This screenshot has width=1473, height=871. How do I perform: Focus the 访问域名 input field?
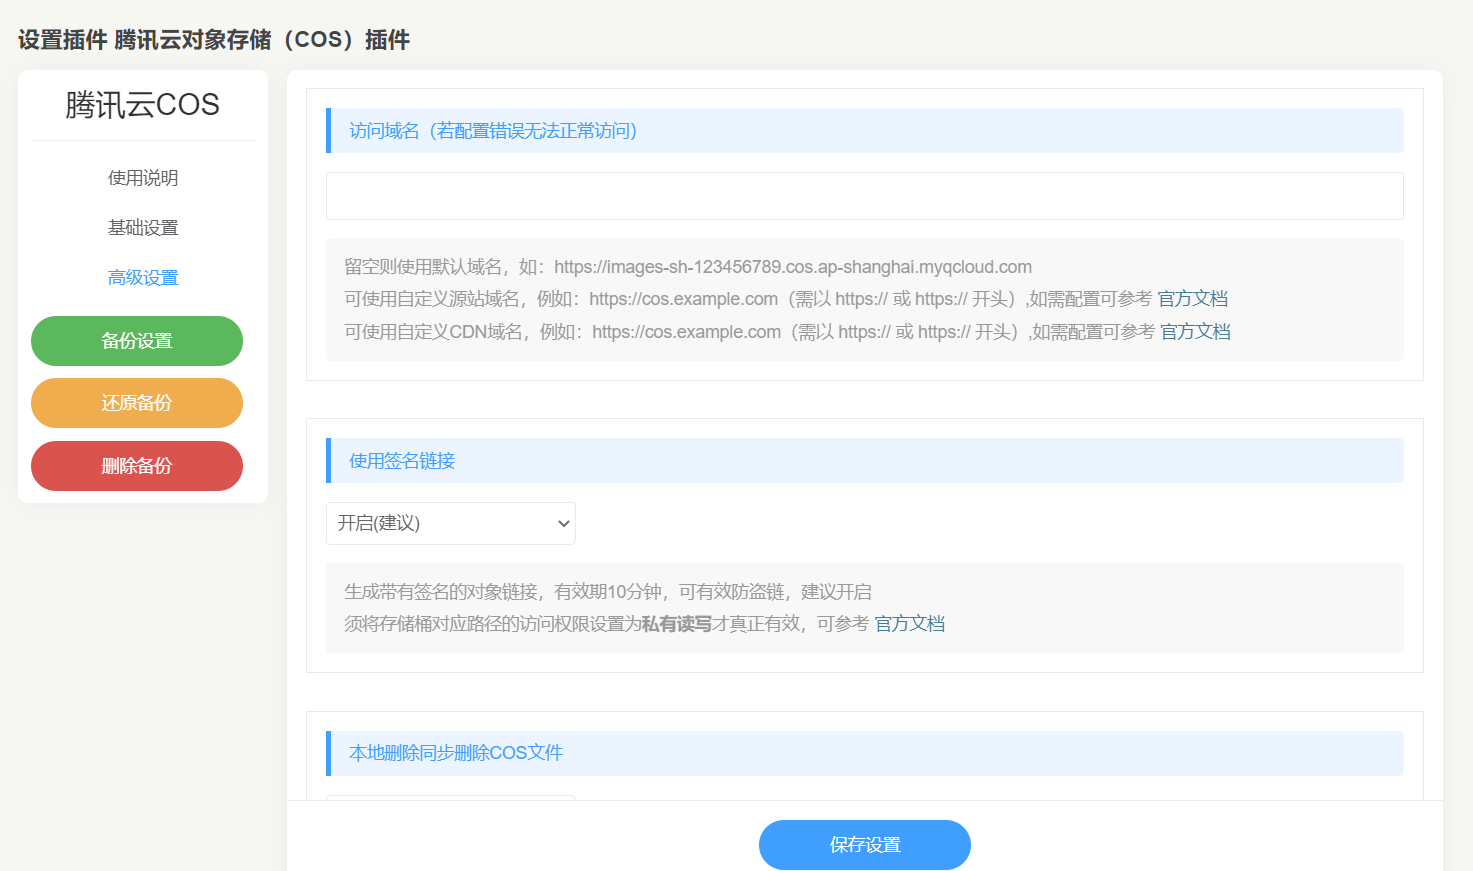(865, 196)
